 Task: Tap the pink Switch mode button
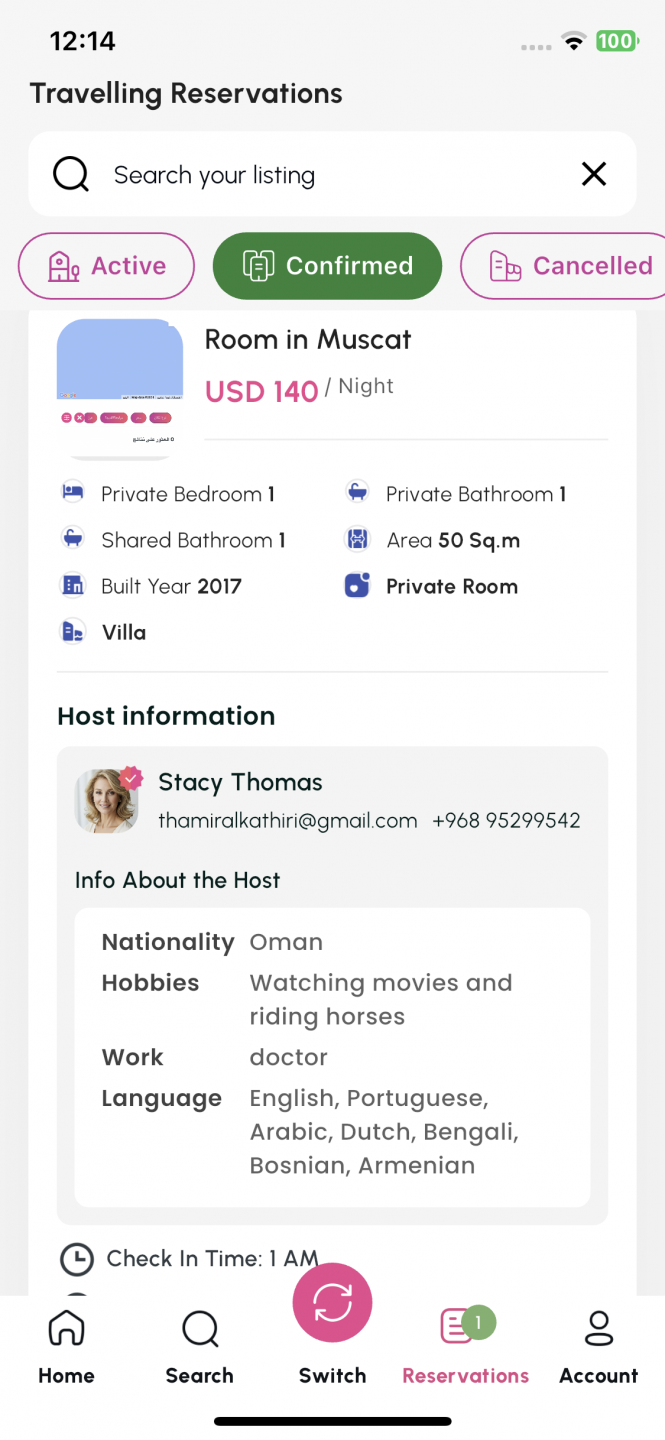(x=333, y=1304)
